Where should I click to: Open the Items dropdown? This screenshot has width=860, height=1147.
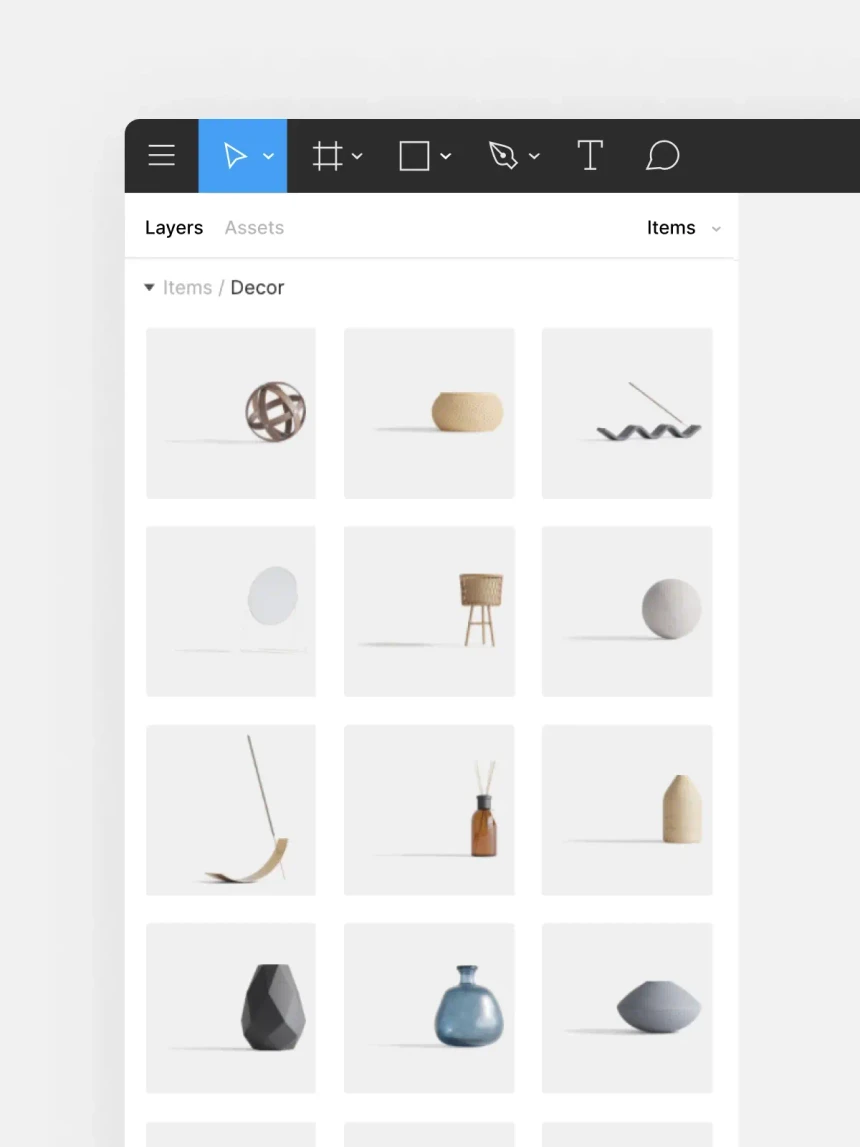(684, 228)
